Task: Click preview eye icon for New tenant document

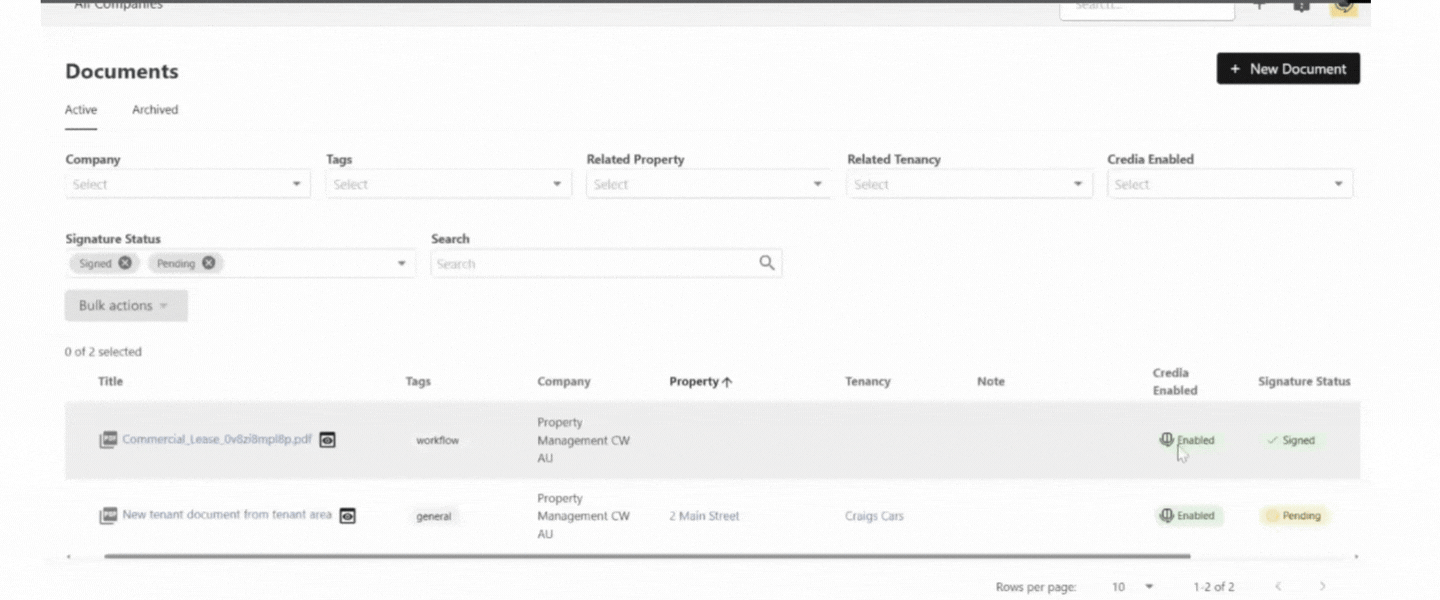Action: pyautogui.click(x=347, y=516)
